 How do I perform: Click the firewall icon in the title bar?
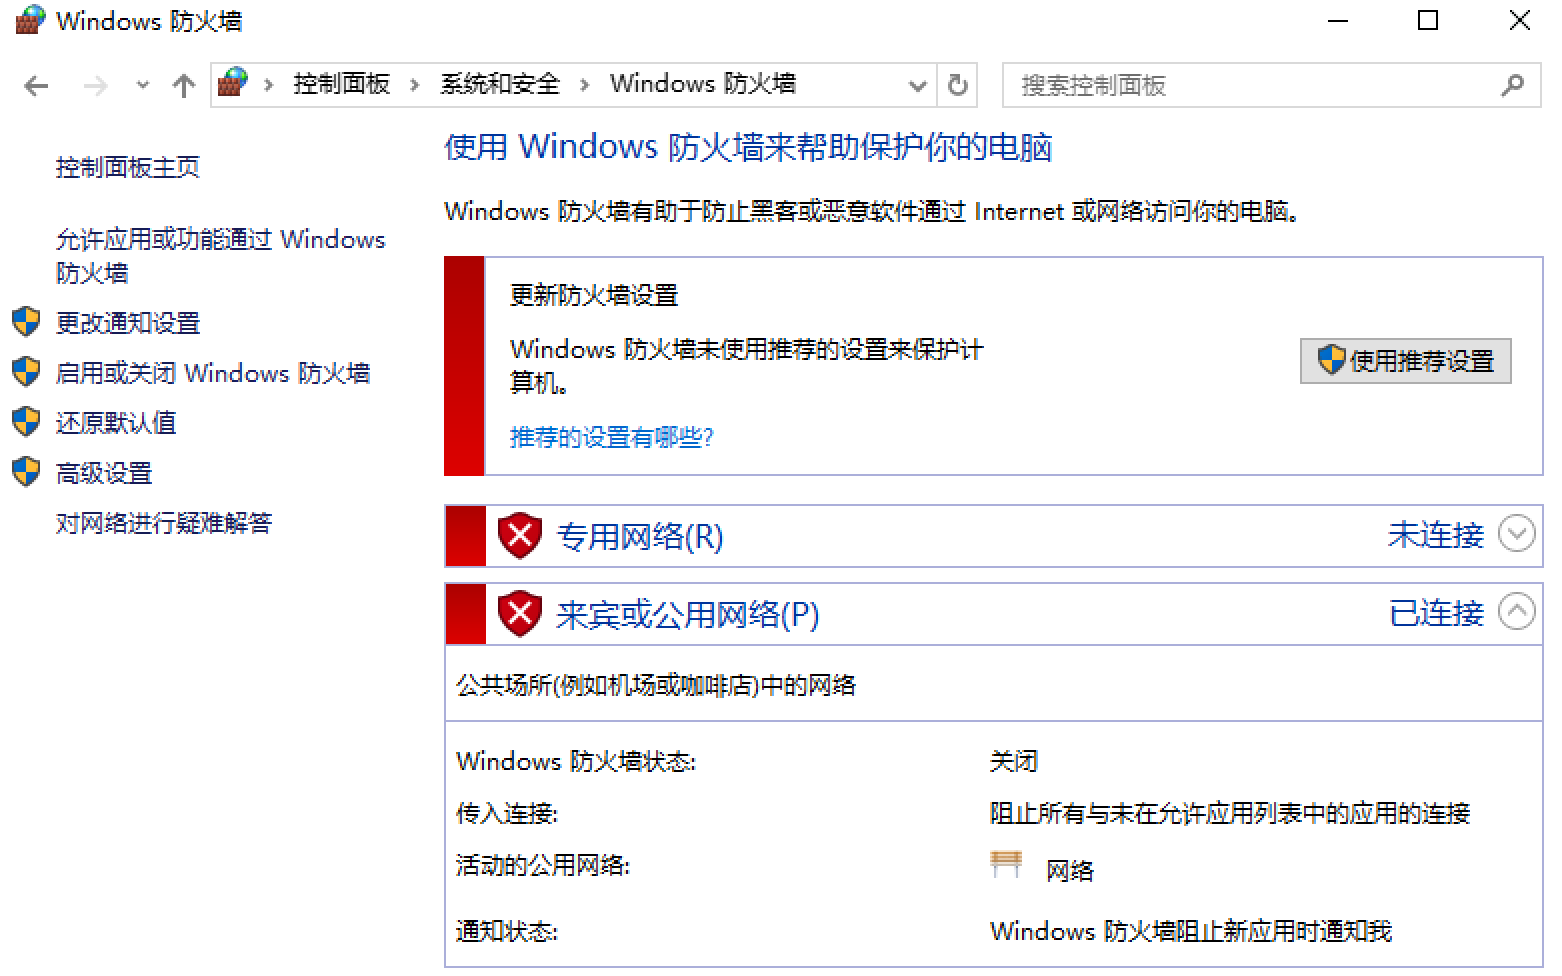pos(30,21)
